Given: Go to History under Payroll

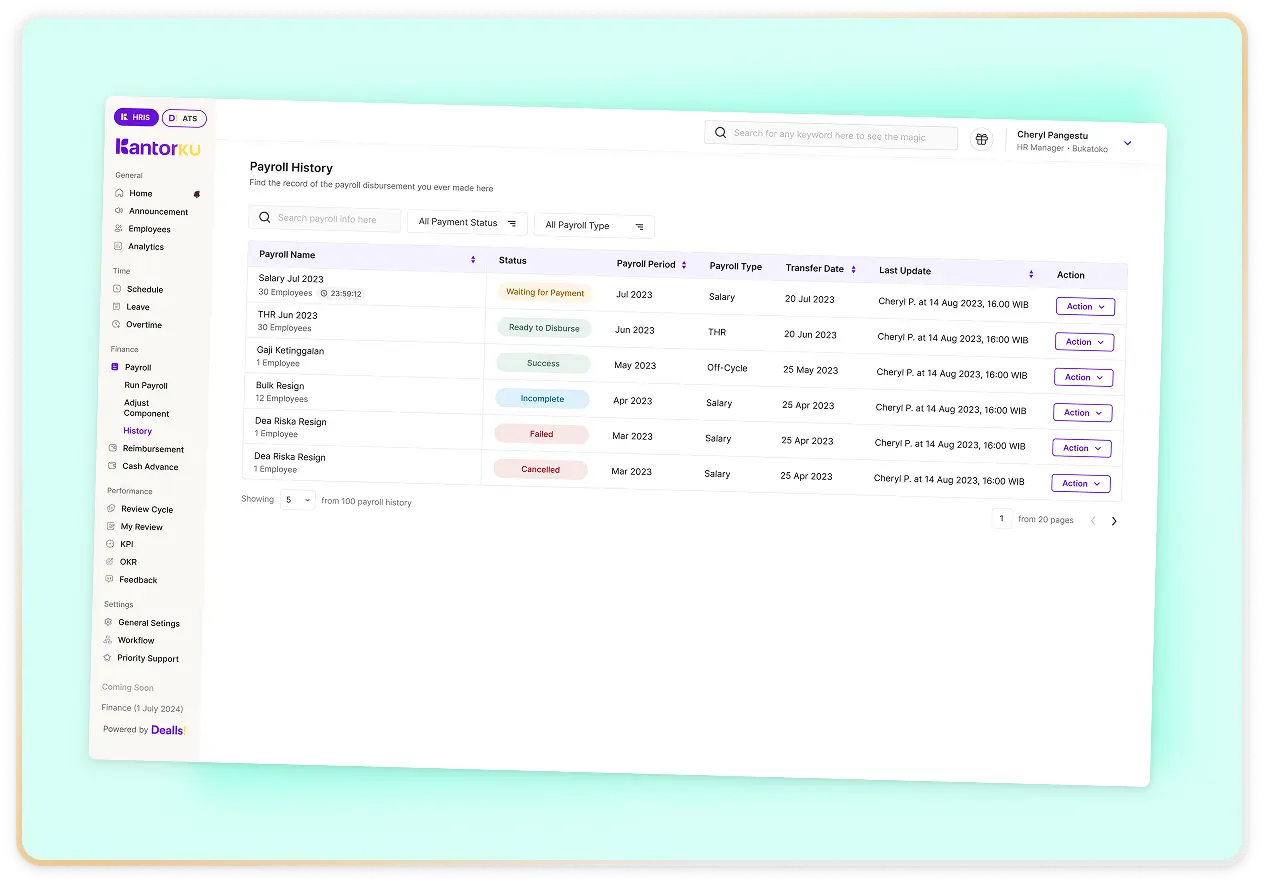Looking at the screenshot, I should tap(139, 431).
